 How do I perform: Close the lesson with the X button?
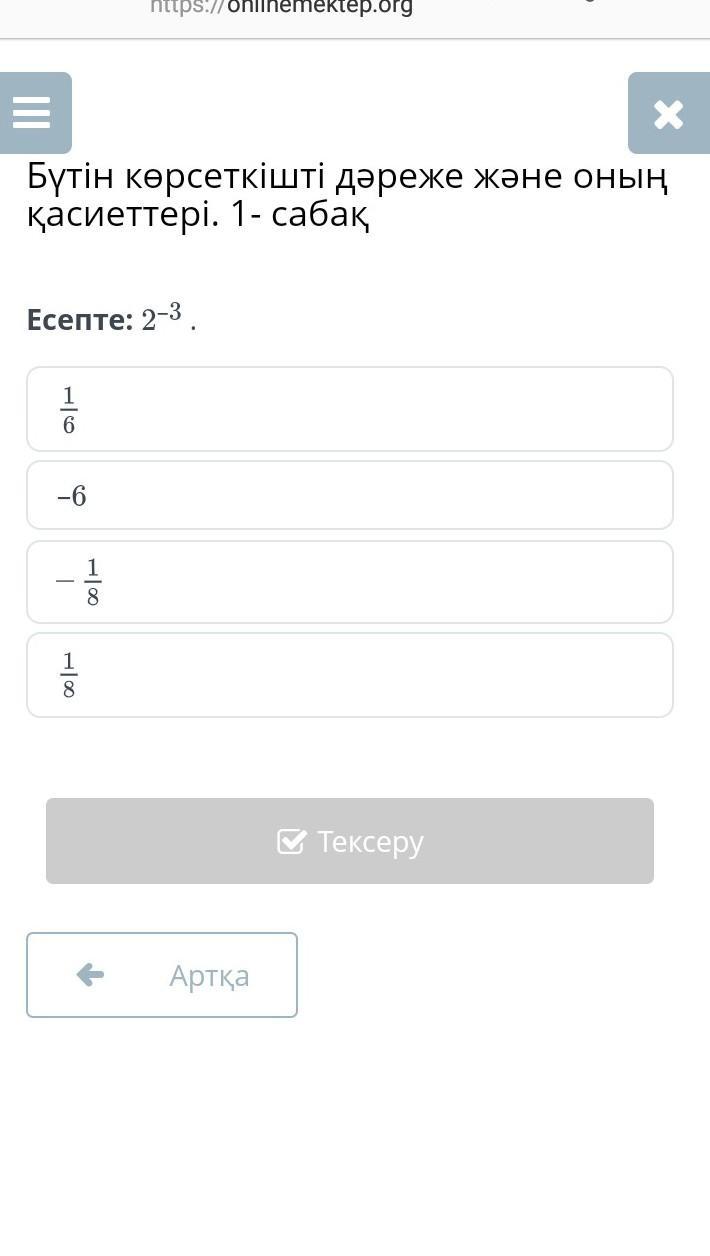[668, 114]
